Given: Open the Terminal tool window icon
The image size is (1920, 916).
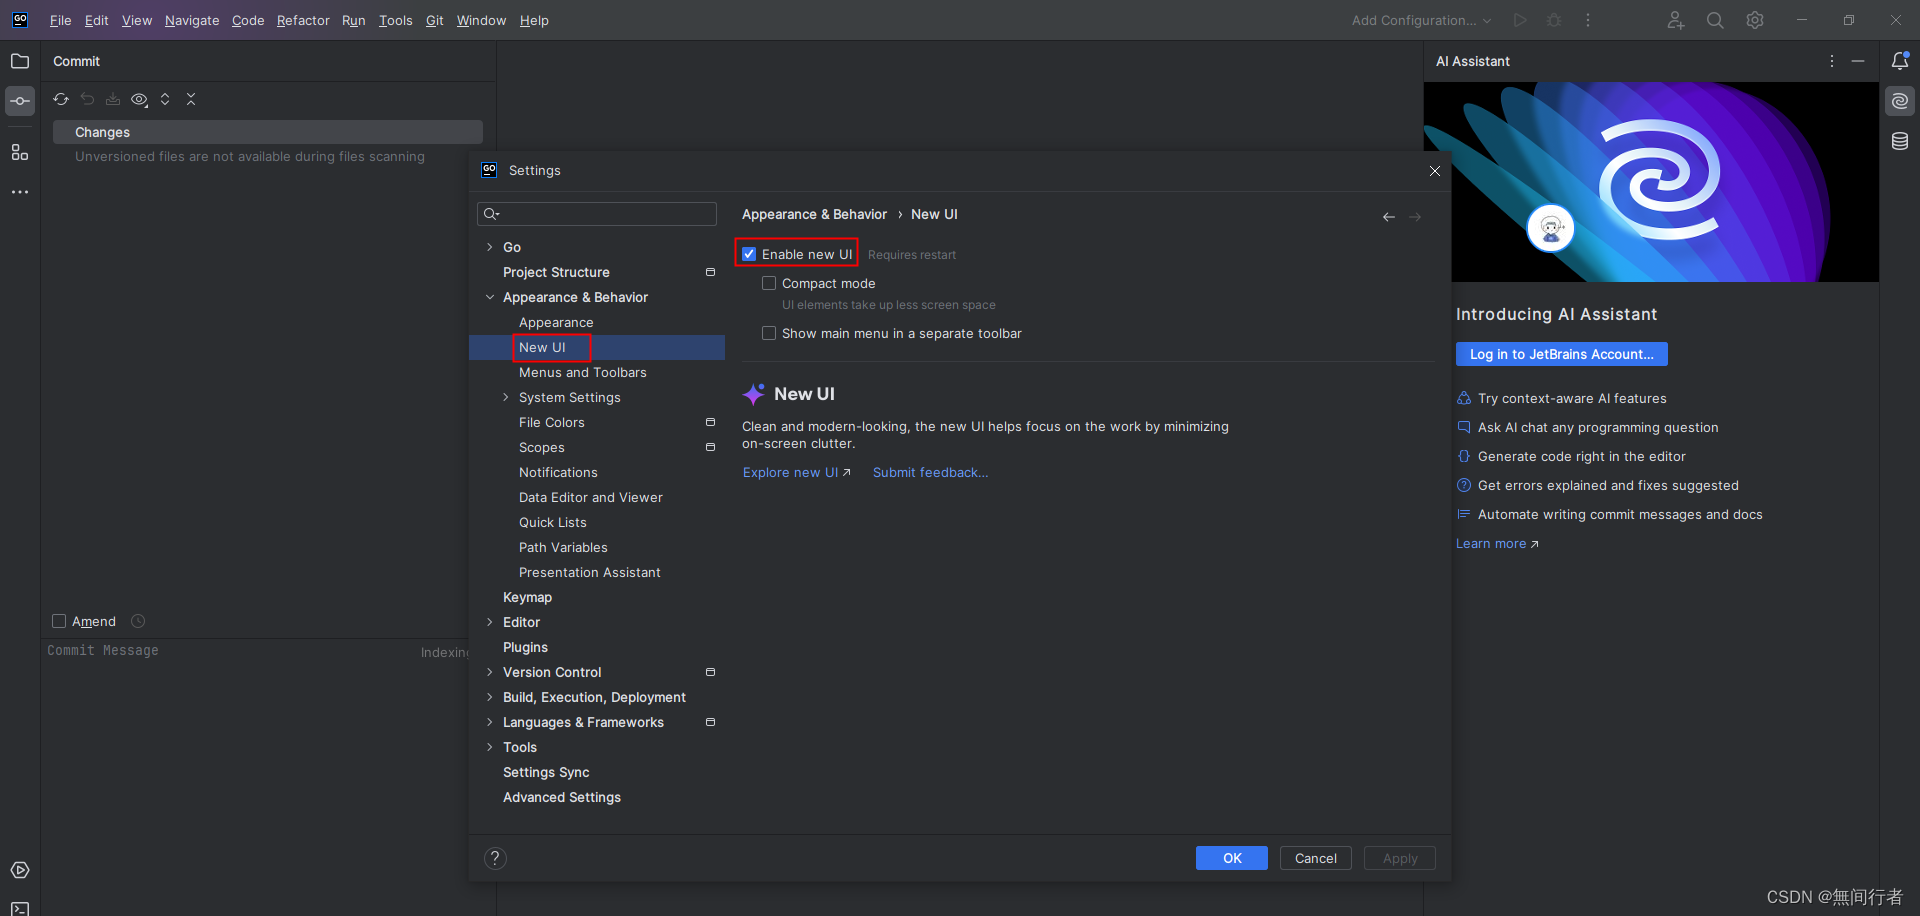Looking at the screenshot, I should pyautogui.click(x=20, y=908).
